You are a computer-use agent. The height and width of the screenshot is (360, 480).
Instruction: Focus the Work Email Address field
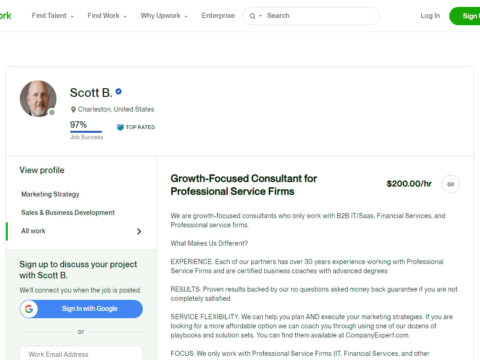tap(81, 354)
